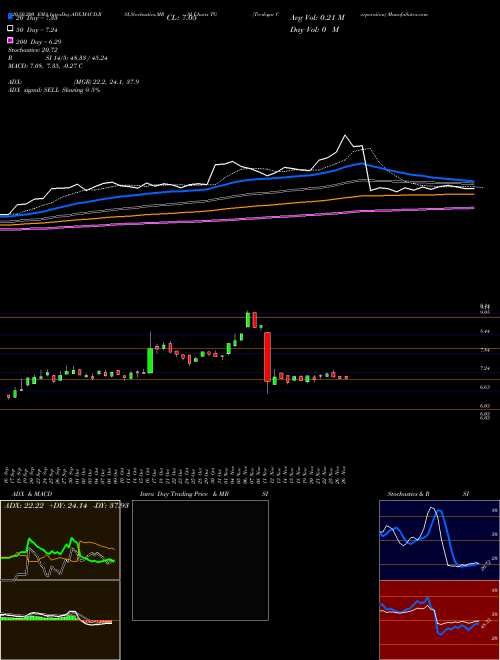The width and height of the screenshot is (500, 660).
Task: Click the red RSI chart panel
Action: click(439, 620)
